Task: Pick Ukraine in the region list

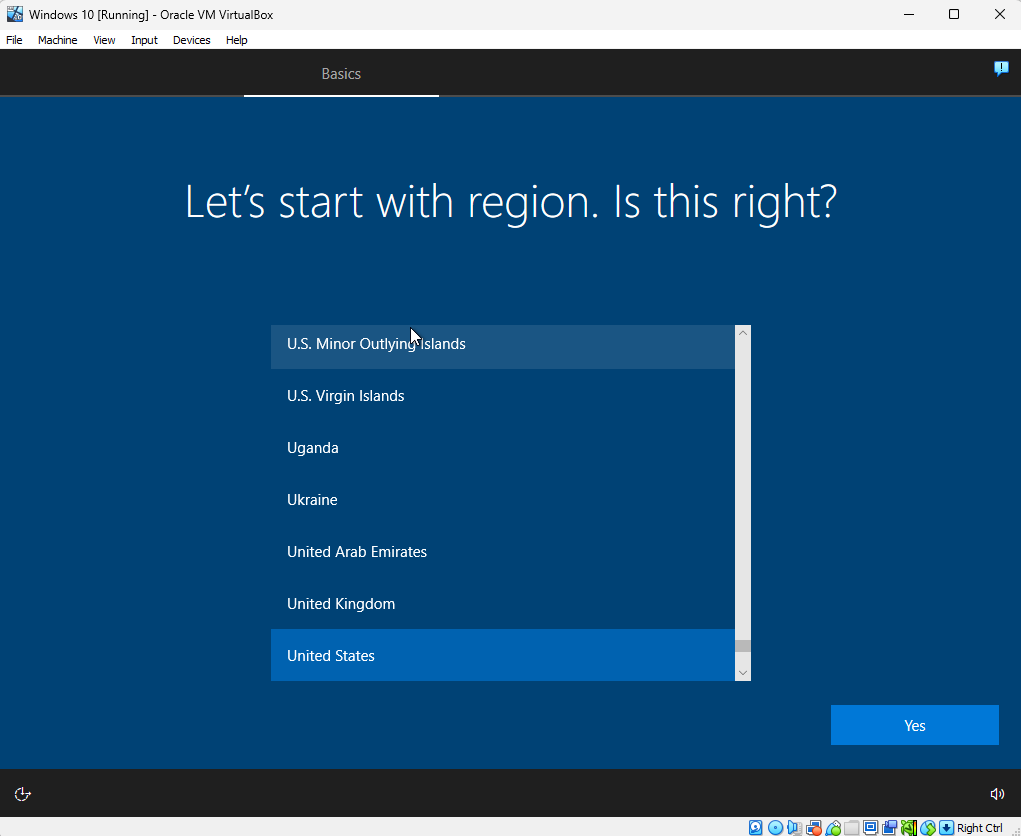Action: point(503,499)
